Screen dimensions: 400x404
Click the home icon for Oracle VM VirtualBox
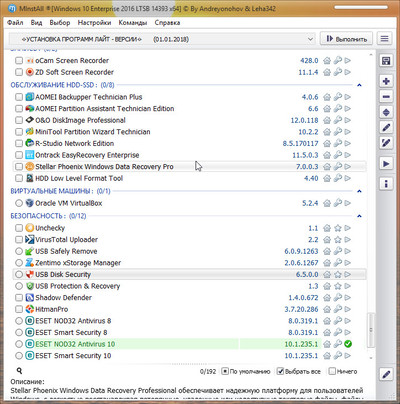point(327,203)
